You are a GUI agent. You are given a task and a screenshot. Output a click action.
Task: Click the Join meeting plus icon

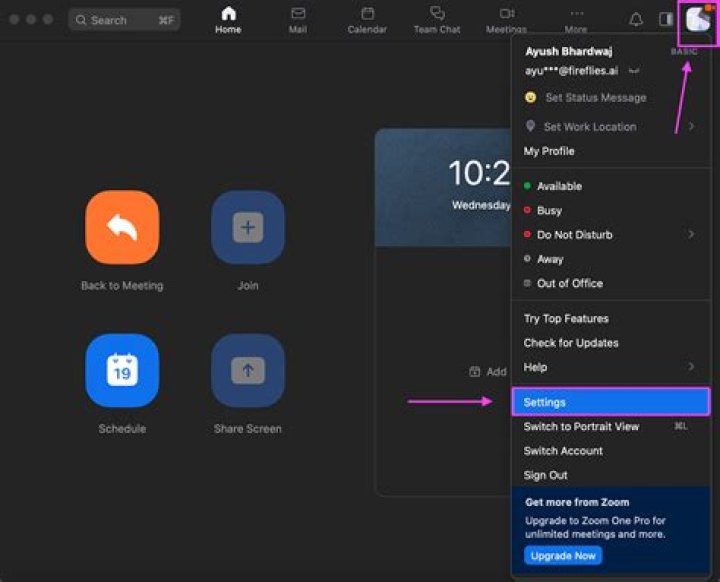coord(248,227)
